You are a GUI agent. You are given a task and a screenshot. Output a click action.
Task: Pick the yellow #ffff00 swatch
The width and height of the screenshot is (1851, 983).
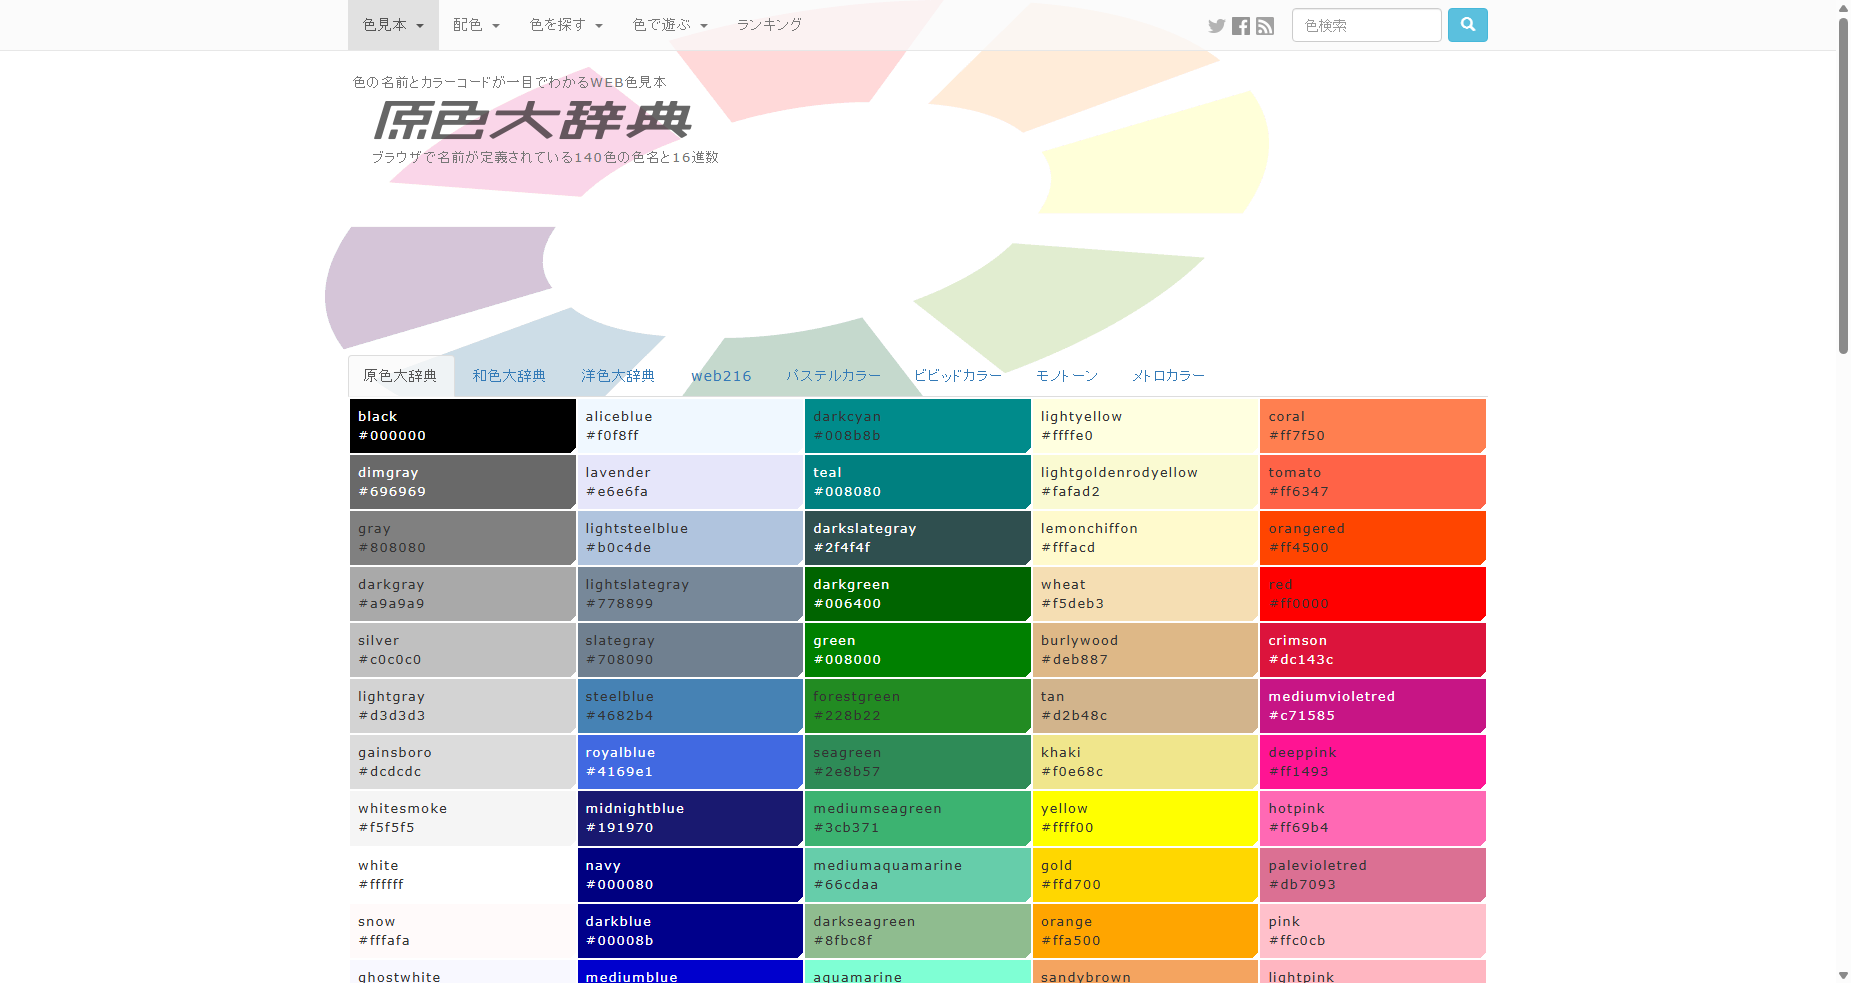point(1145,818)
